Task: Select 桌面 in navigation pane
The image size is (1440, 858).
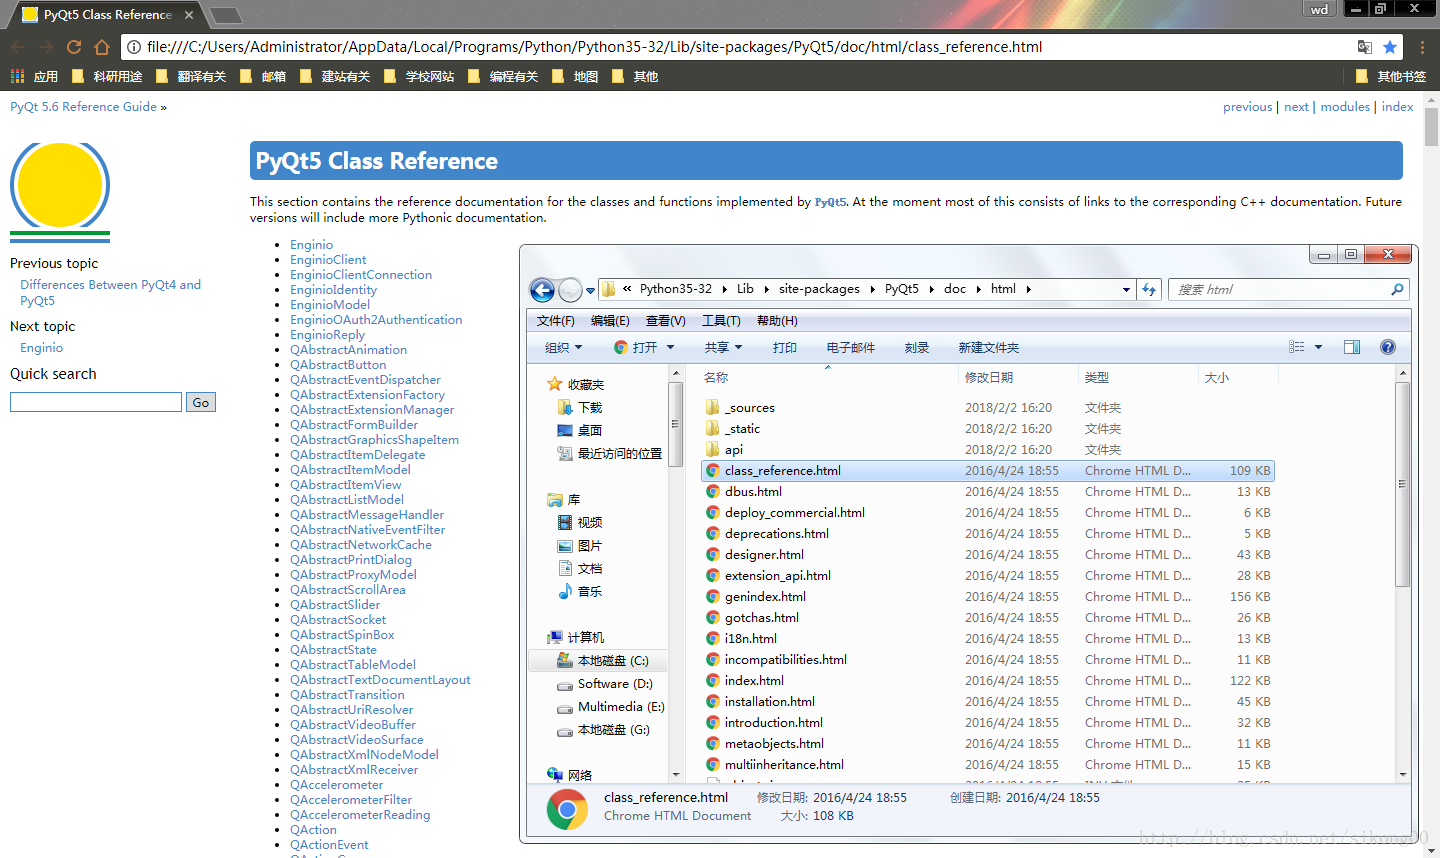Action: click(x=580, y=430)
